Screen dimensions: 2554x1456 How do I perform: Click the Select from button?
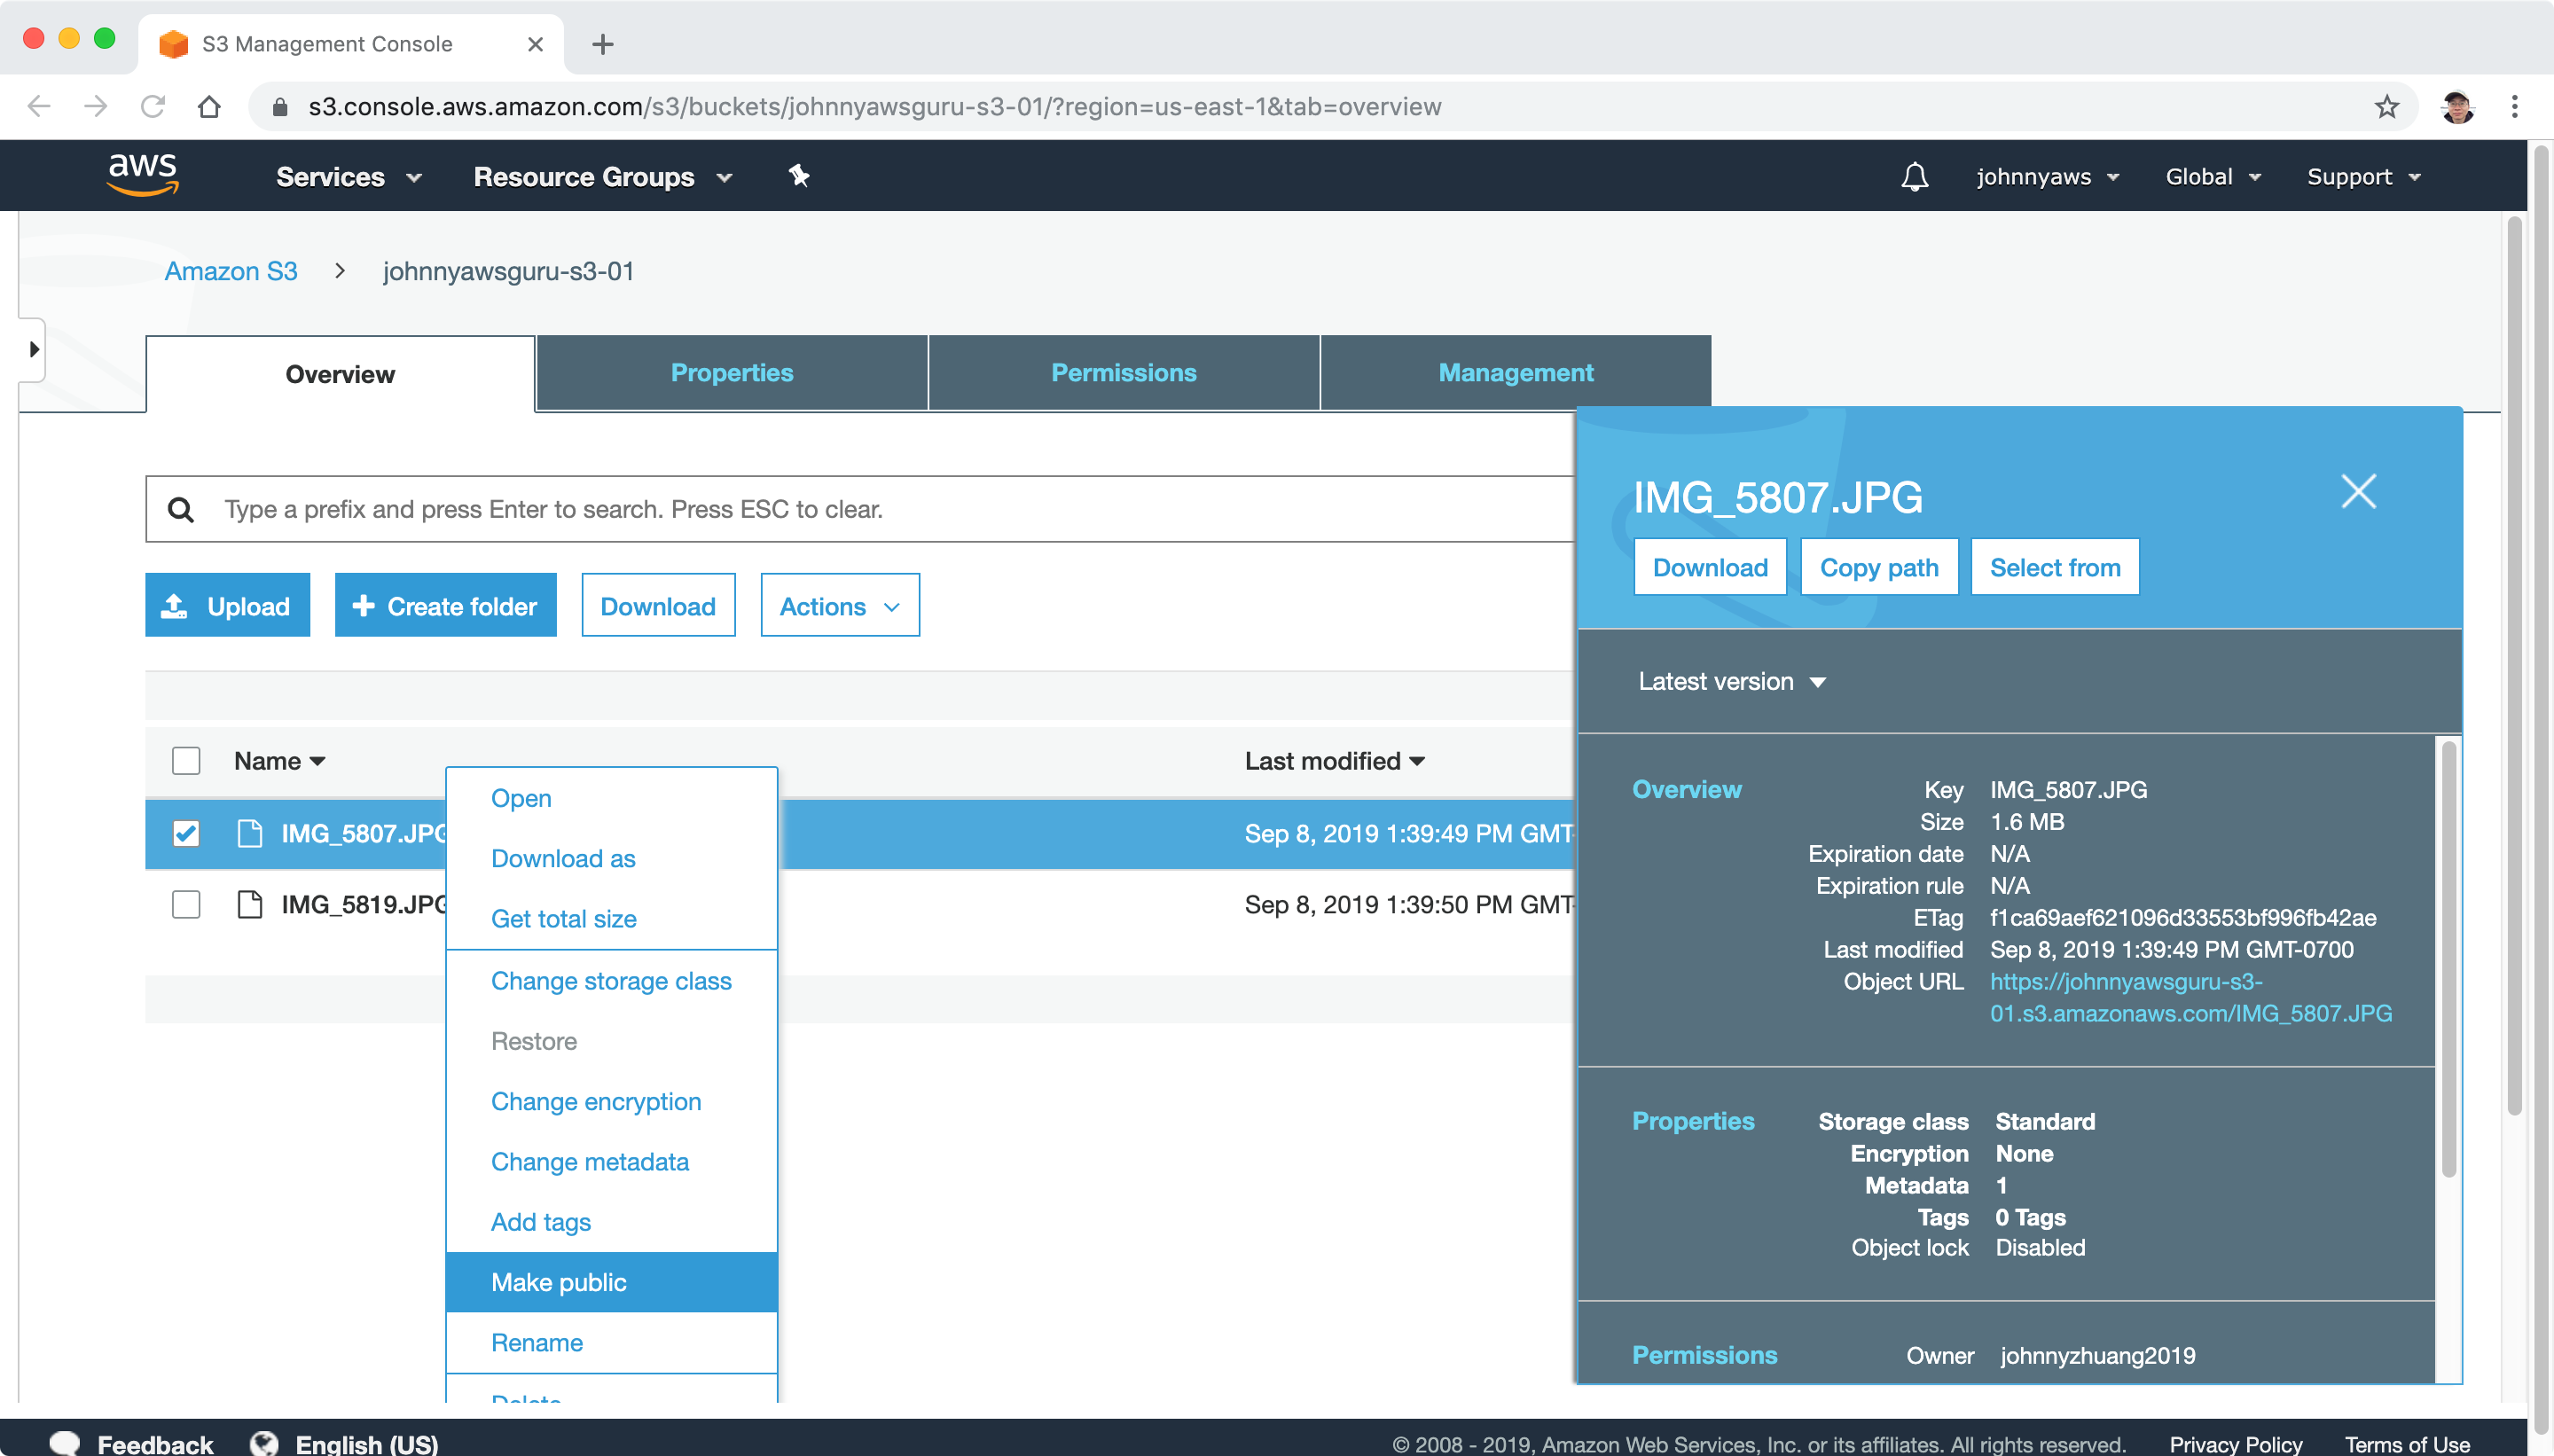pos(2055,567)
